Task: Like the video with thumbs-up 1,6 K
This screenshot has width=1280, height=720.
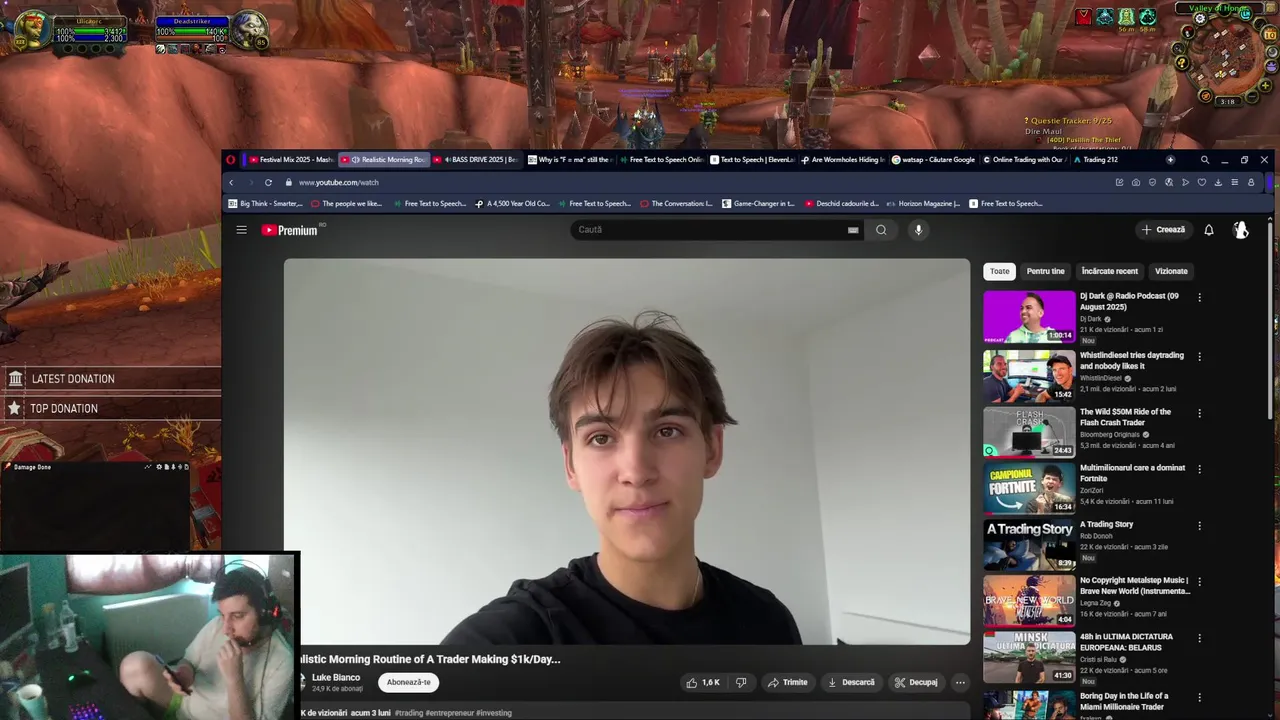Action: tap(703, 682)
